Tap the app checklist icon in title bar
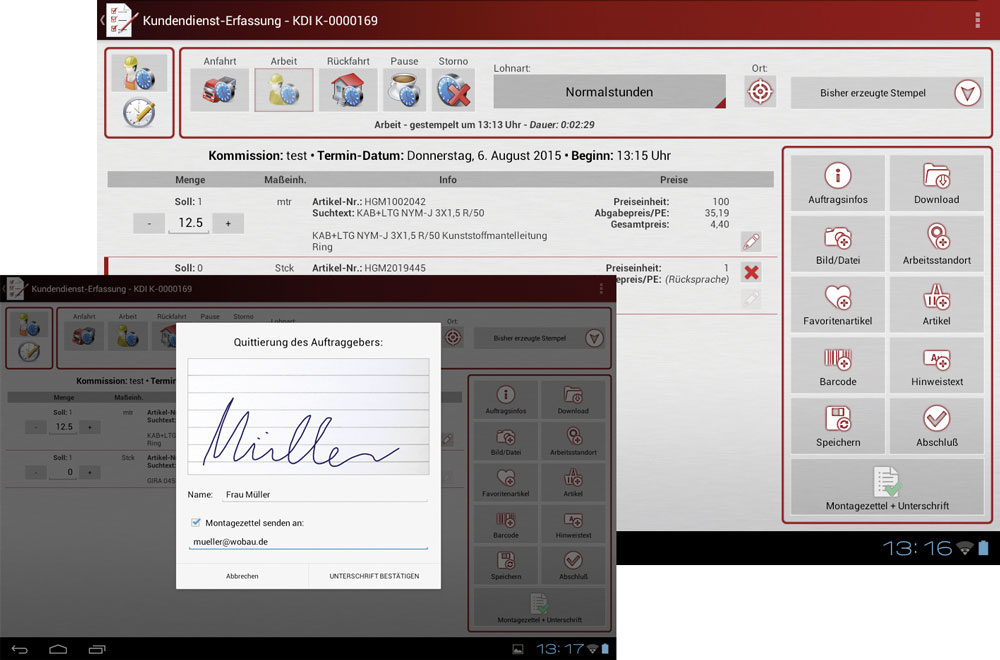 121,20
